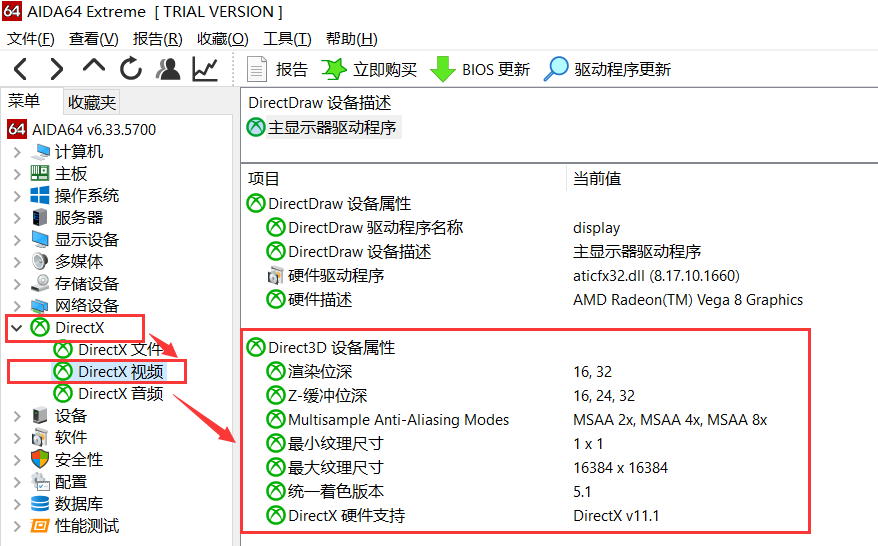Click the 服务器 server icon
The height and width of the screenshot is (546, 878).
[x=40, y=217]
